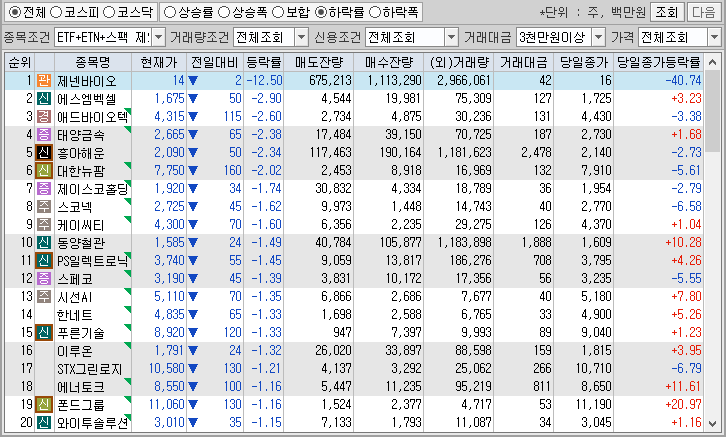Sort by the 현재가 column header

(x=159, y=62)
